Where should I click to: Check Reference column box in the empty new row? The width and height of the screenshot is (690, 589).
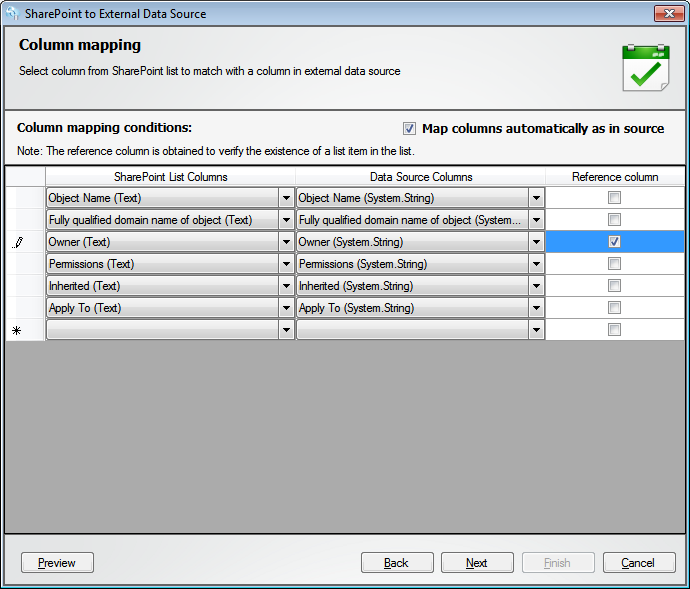click(614, 329)
